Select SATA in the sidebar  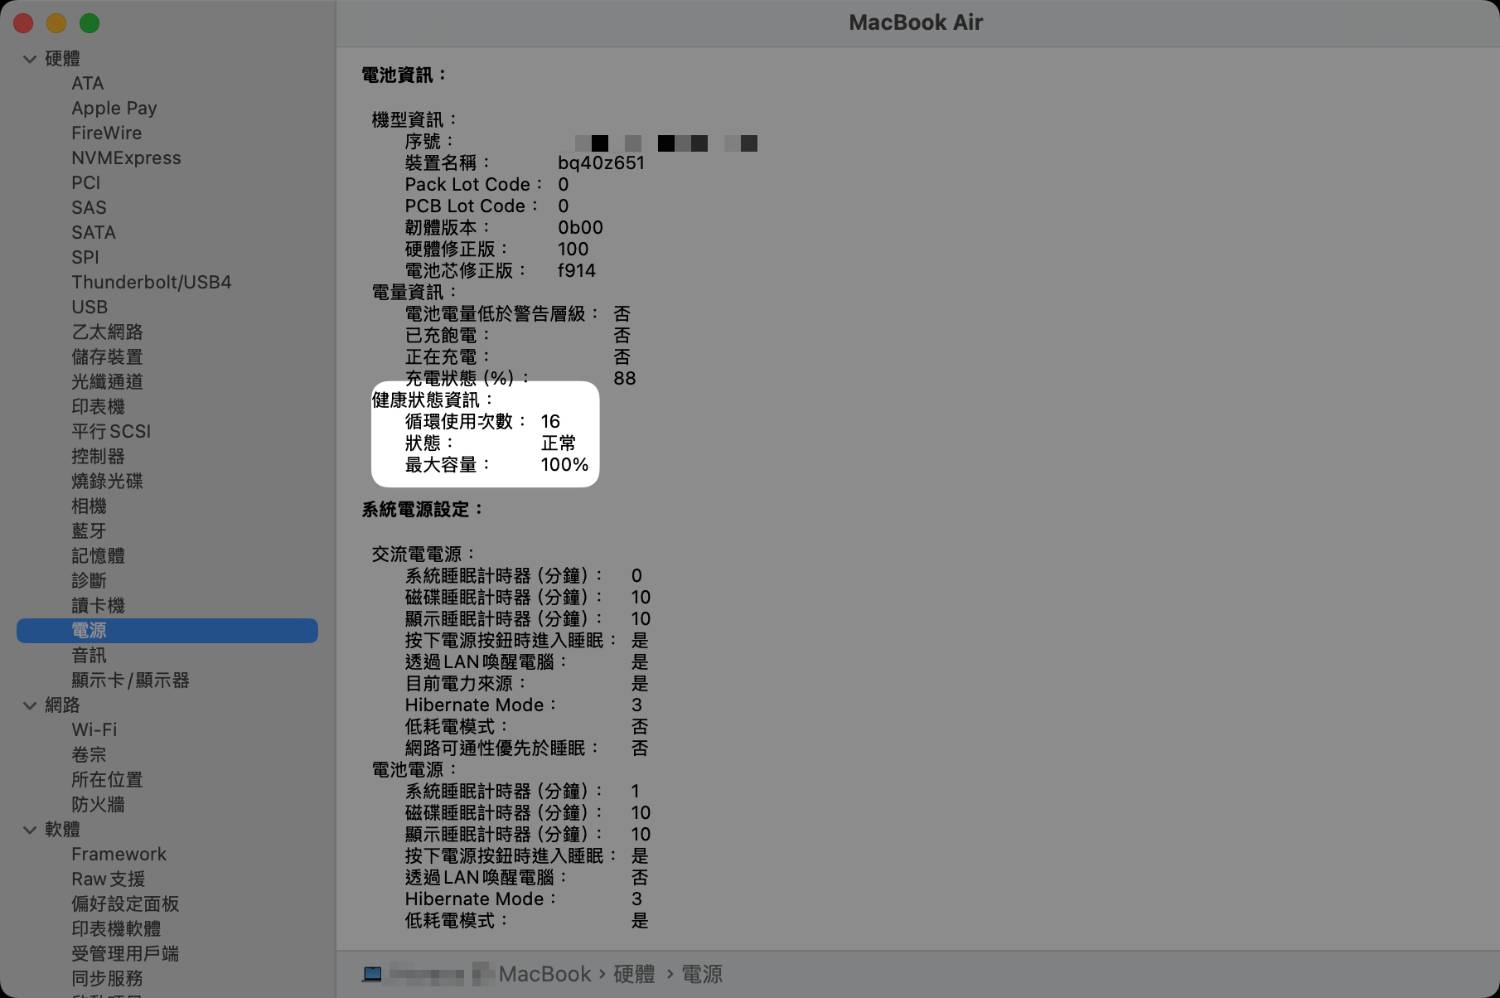coord(93,232)
